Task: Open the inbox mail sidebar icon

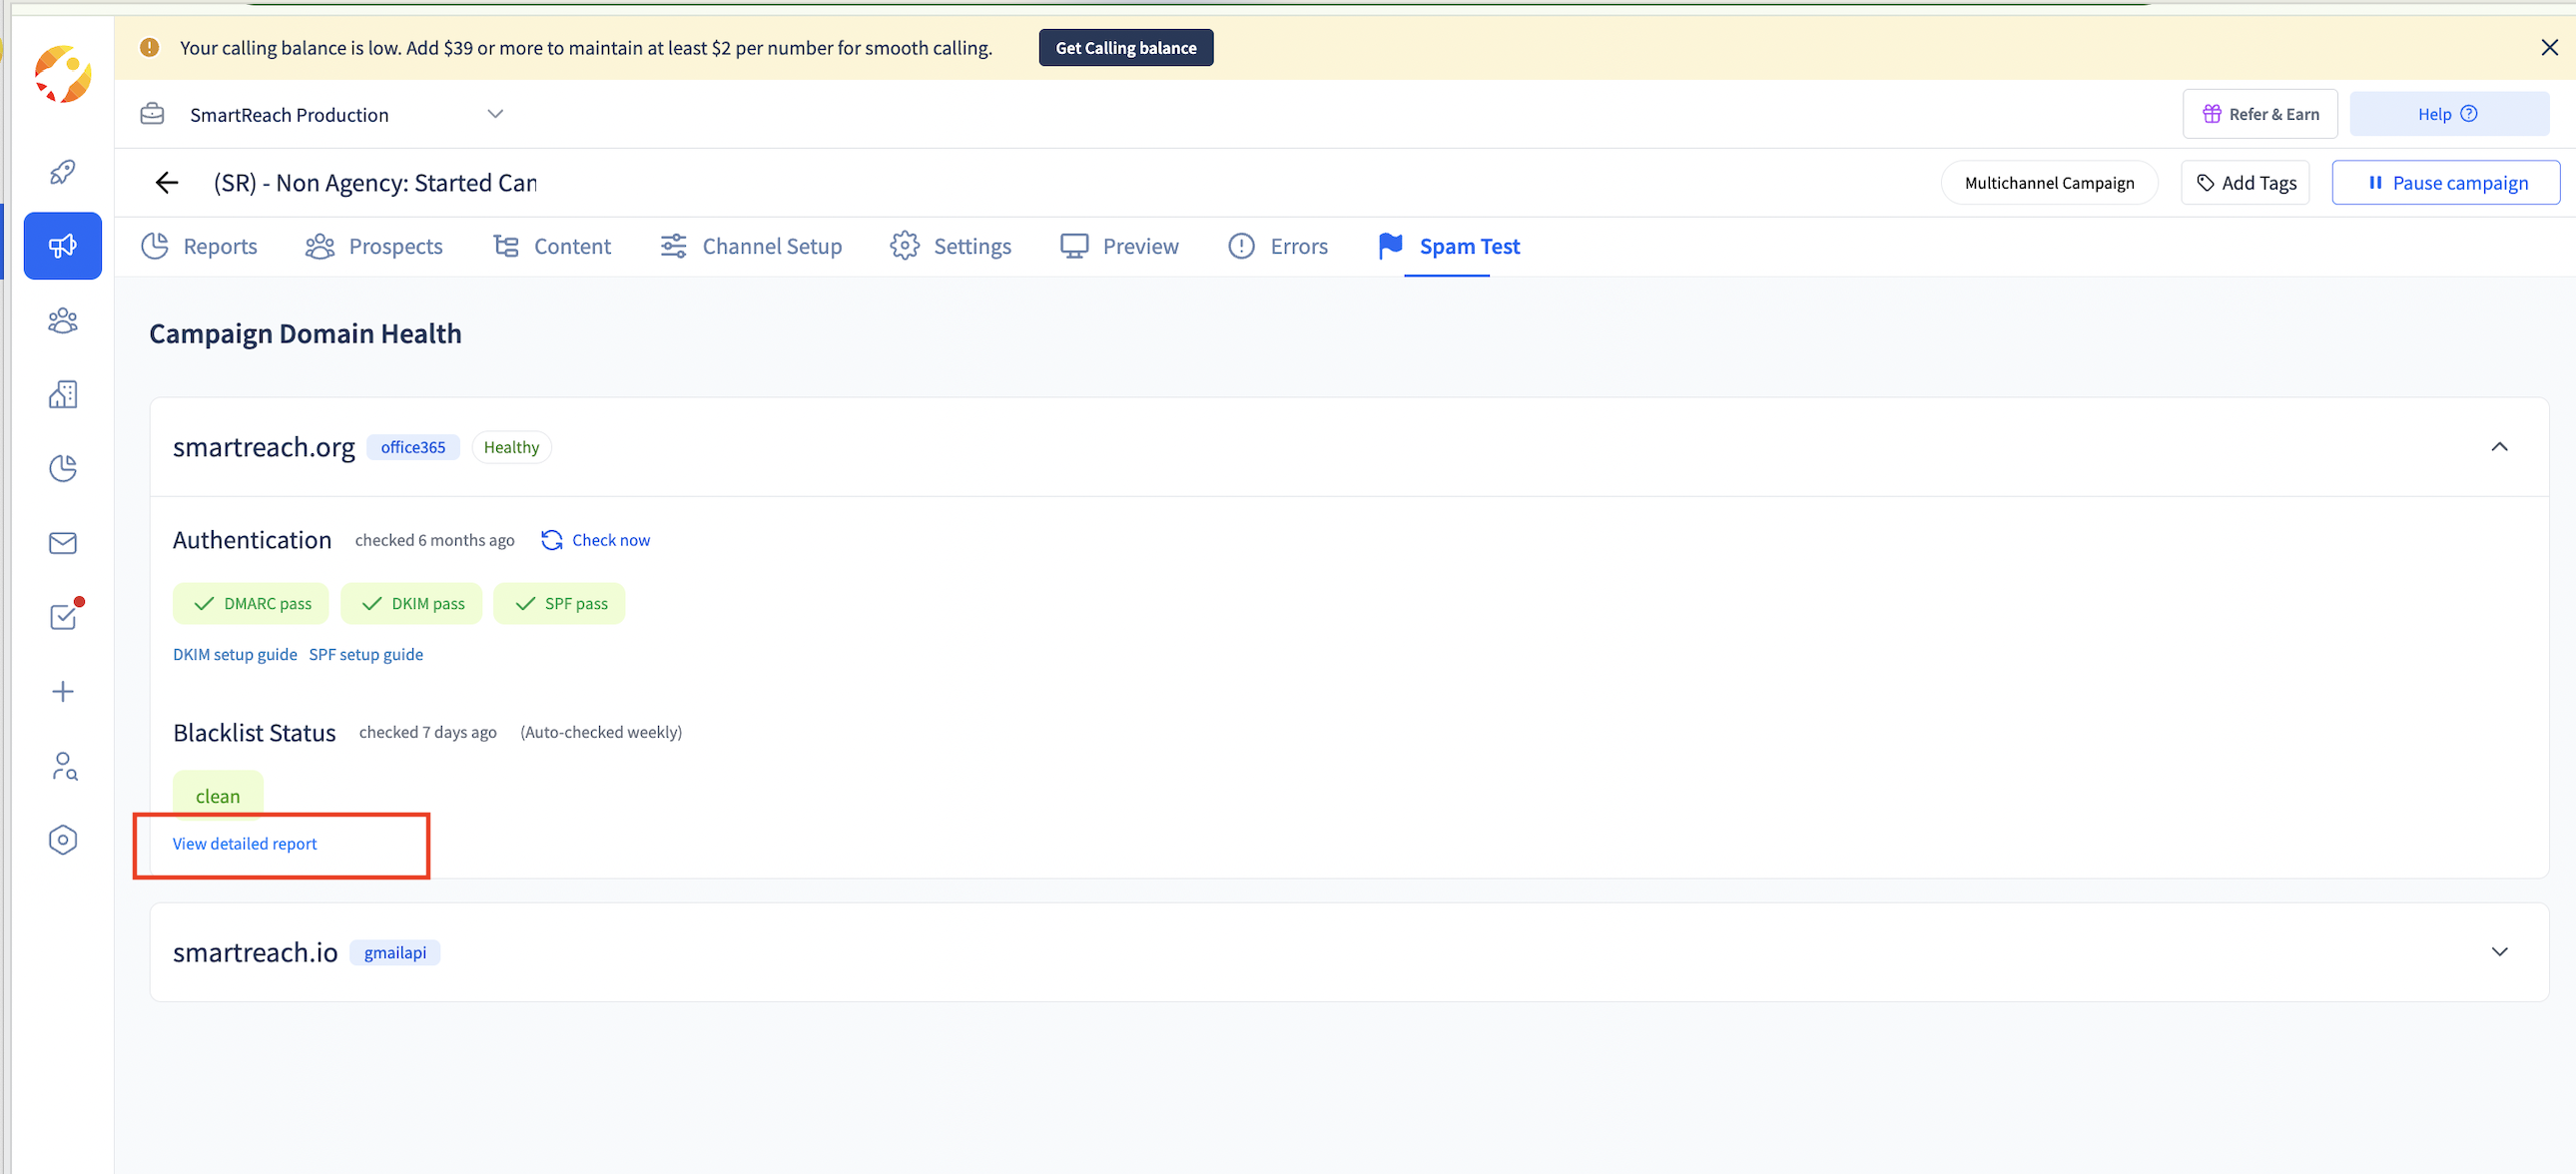Action: tap(63, 543)
